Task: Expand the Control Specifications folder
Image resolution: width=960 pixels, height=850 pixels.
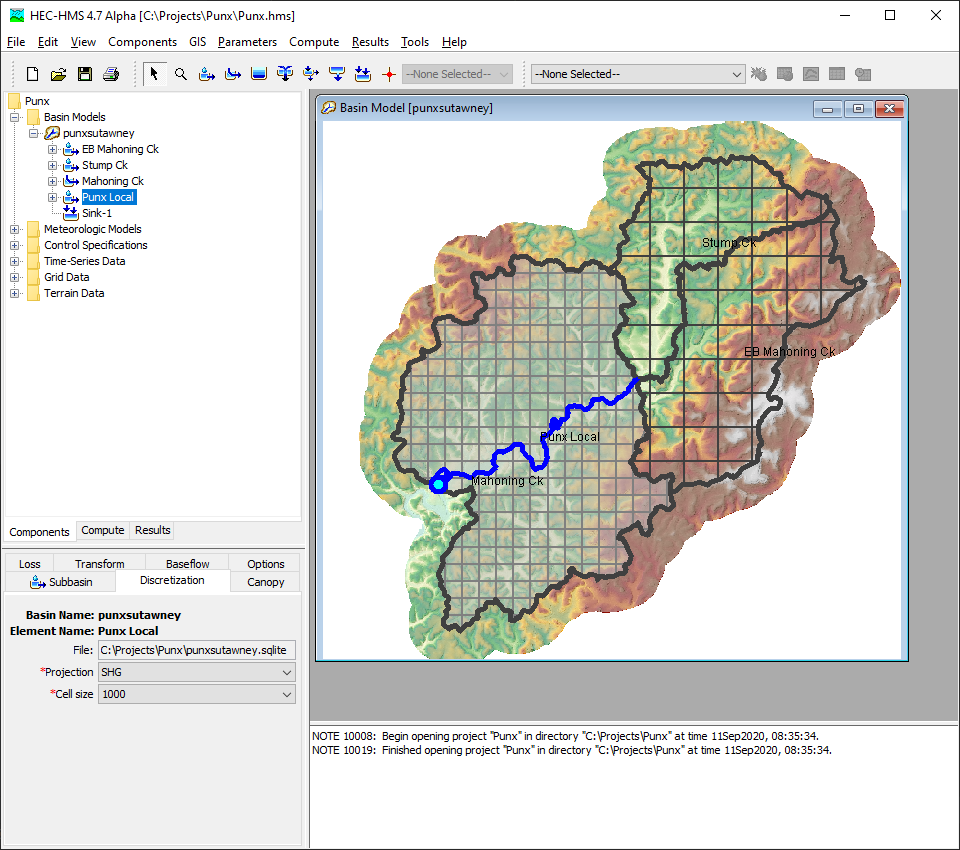Action: click(15, 245)
